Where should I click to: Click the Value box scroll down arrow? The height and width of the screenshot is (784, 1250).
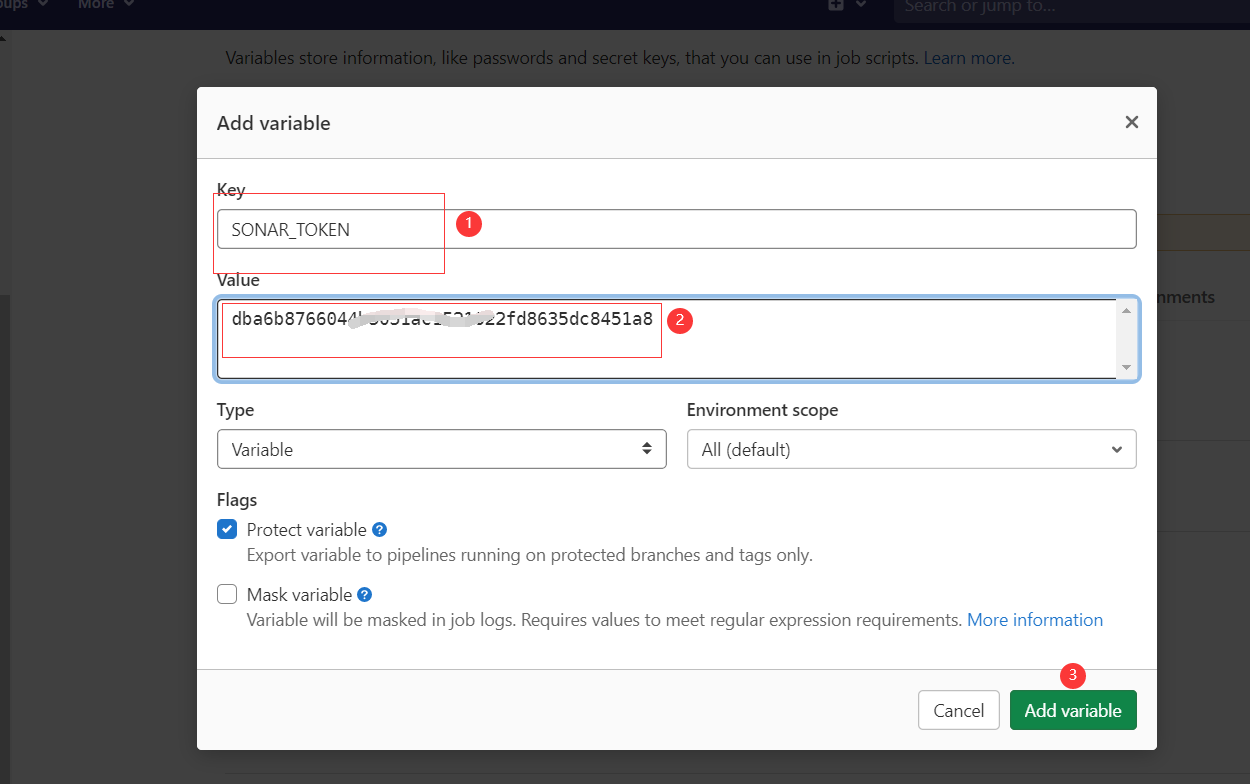(x=1127, y=367)
